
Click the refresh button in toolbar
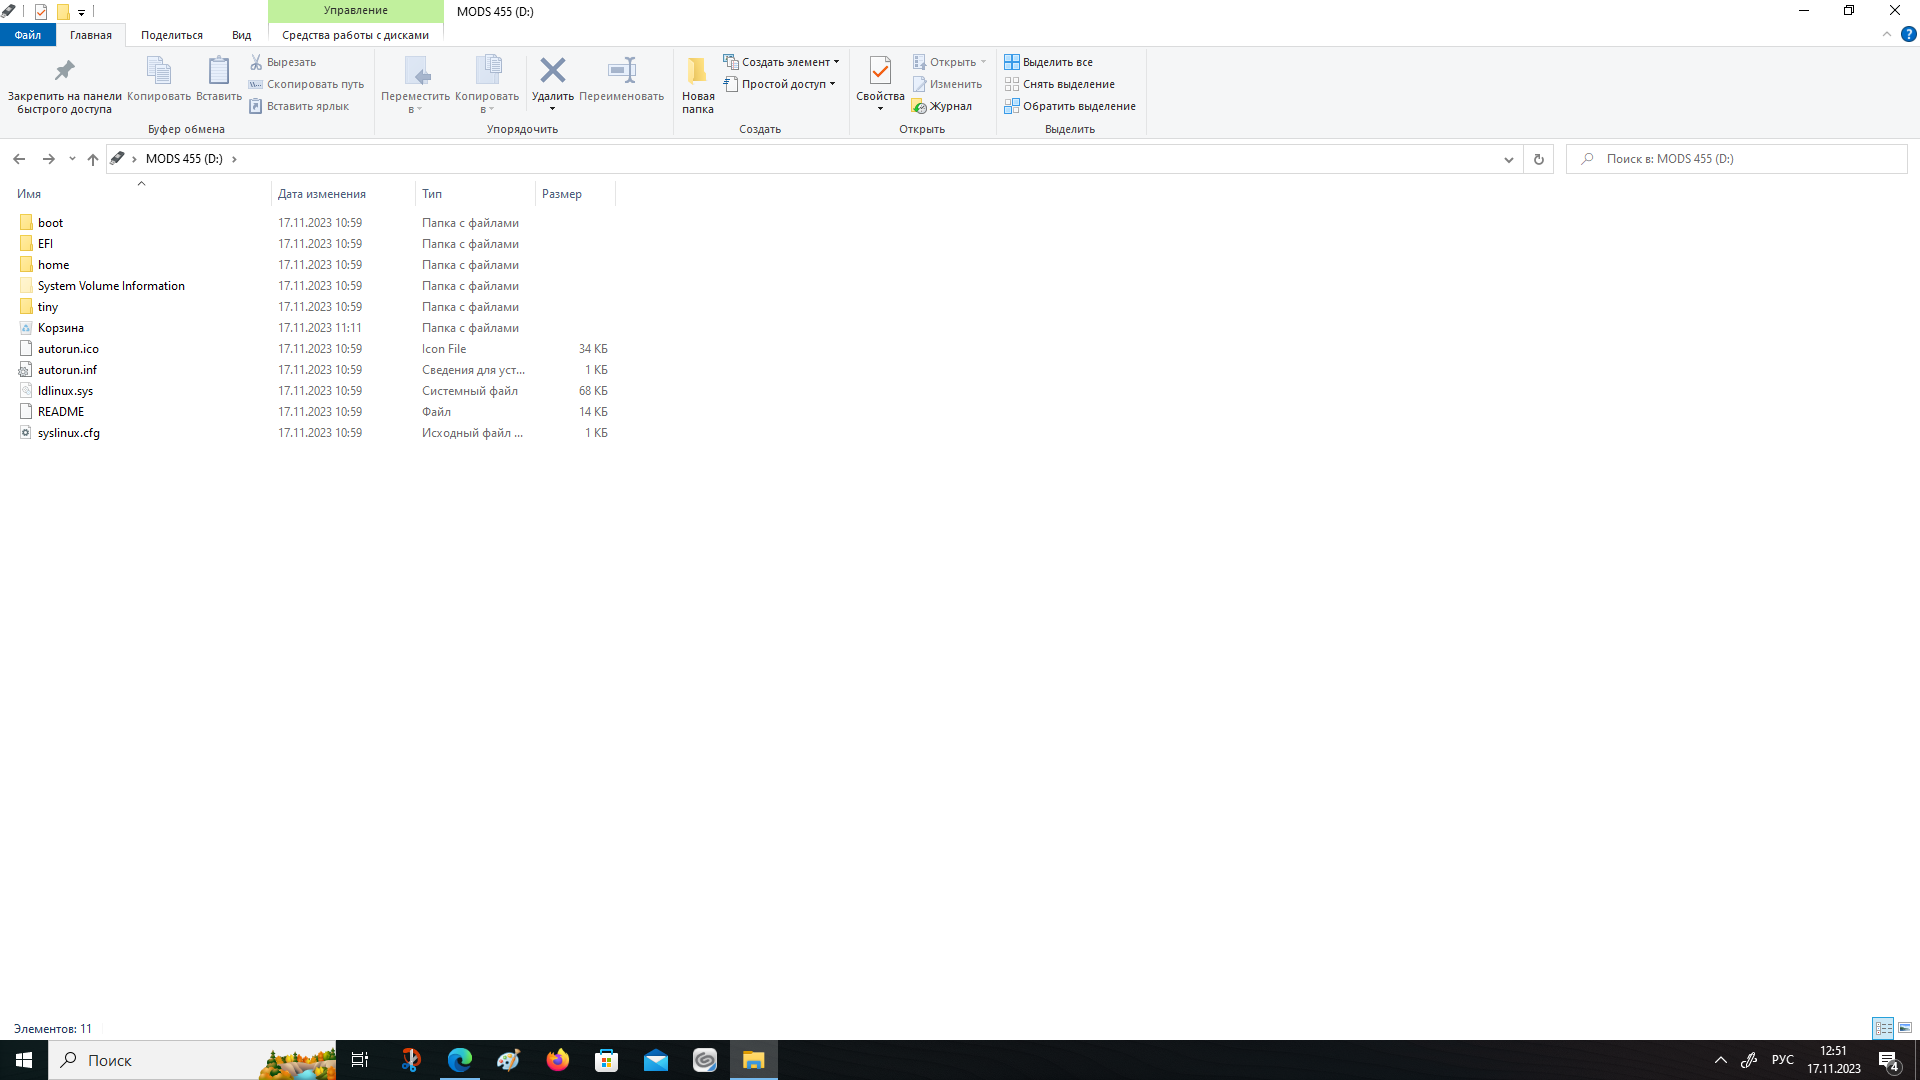tap(1539, 158)
